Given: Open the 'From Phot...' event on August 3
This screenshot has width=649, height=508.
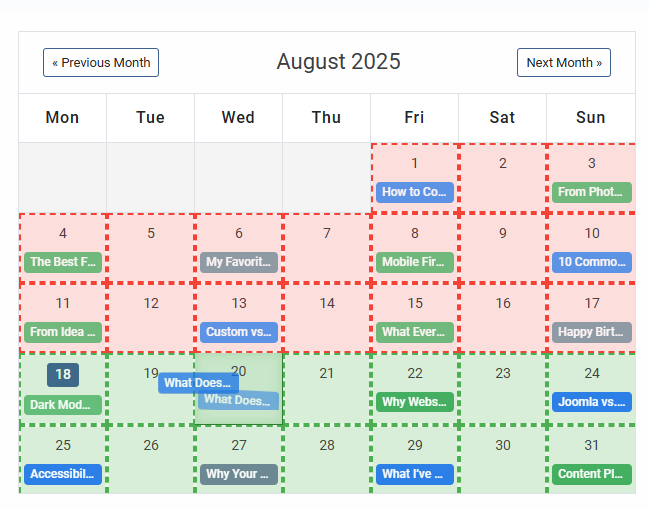Looking at the screenshot, I should point(591,192).
